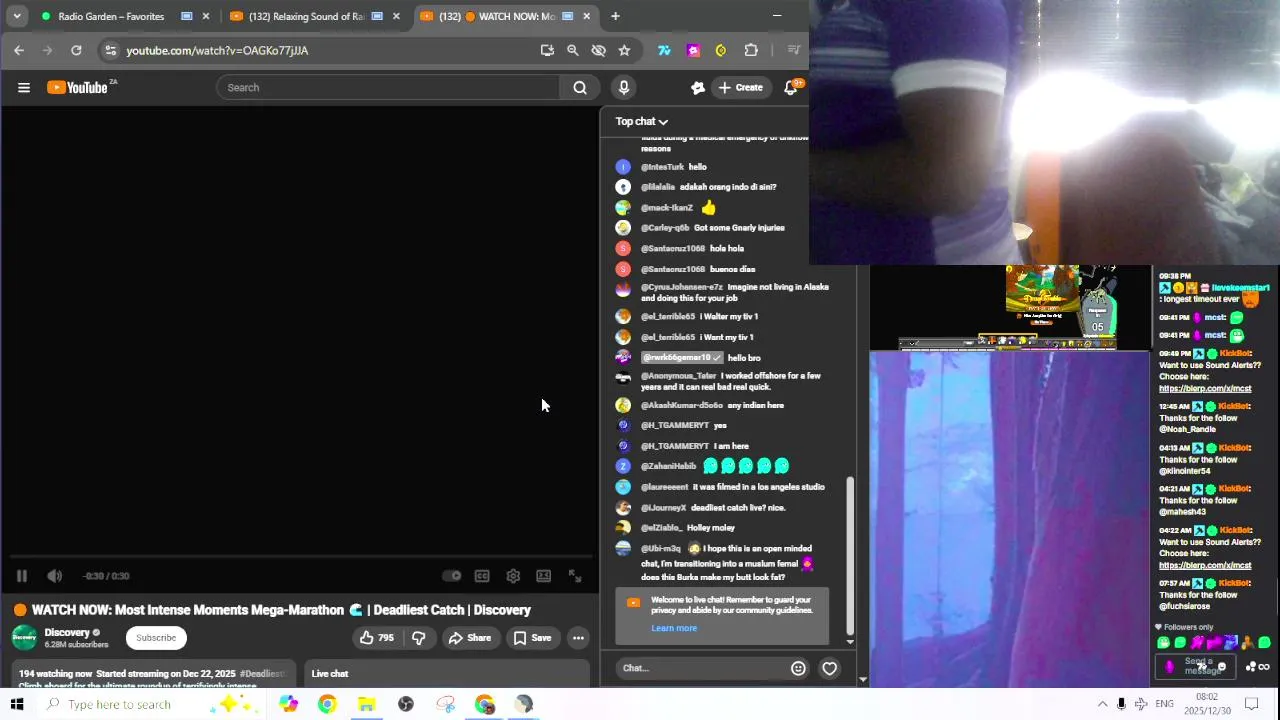
Task: Click the #Deadliest hashtag in description
Action: click(263, 674)
